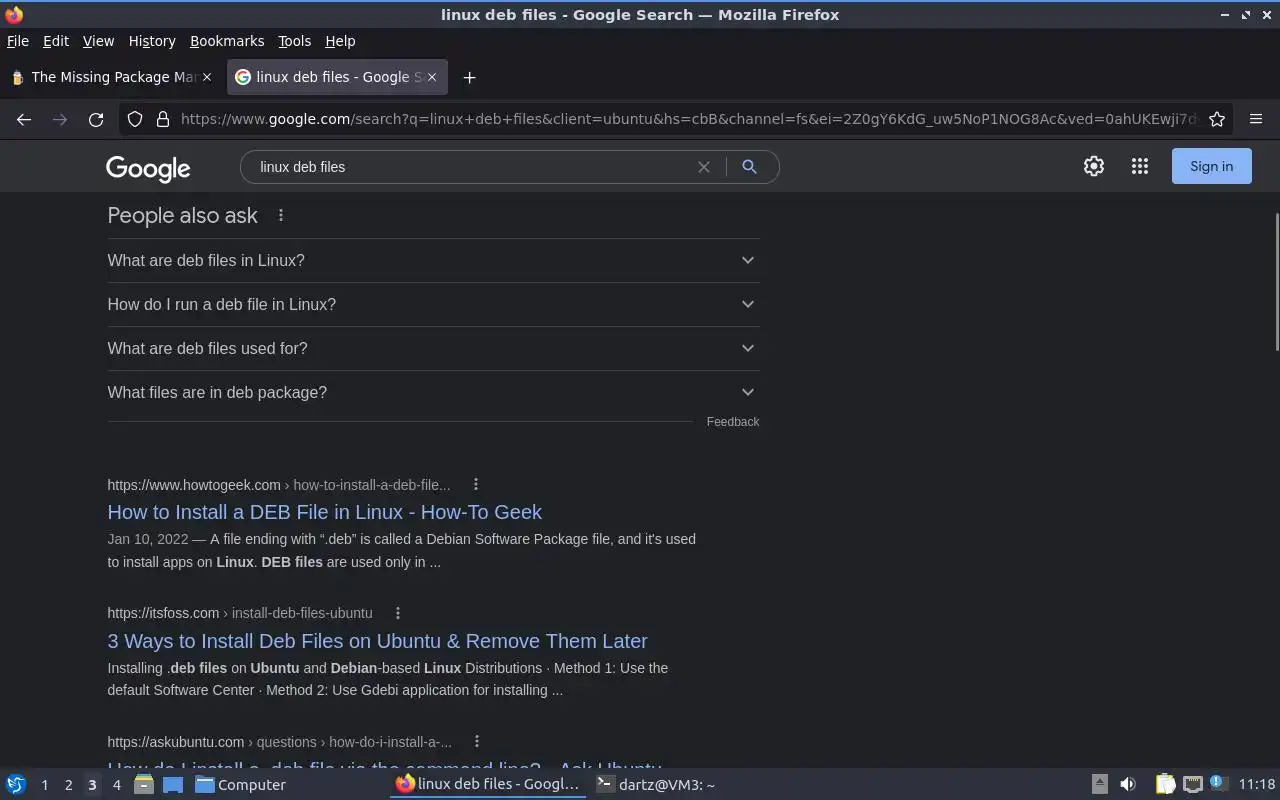This screenshot has width=1280, height=800.
Task: Switch to workspace 2
Action: 68,785
